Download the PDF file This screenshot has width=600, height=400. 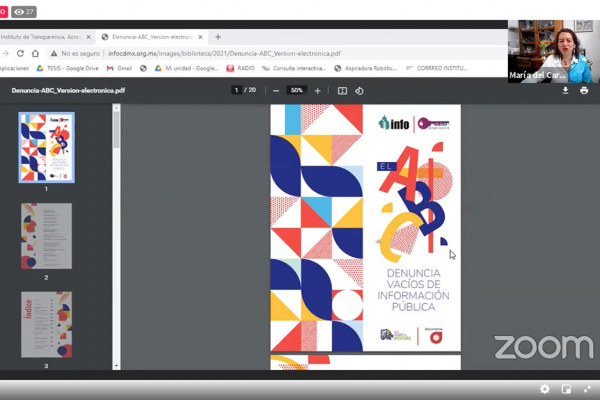tap(565, 90)
